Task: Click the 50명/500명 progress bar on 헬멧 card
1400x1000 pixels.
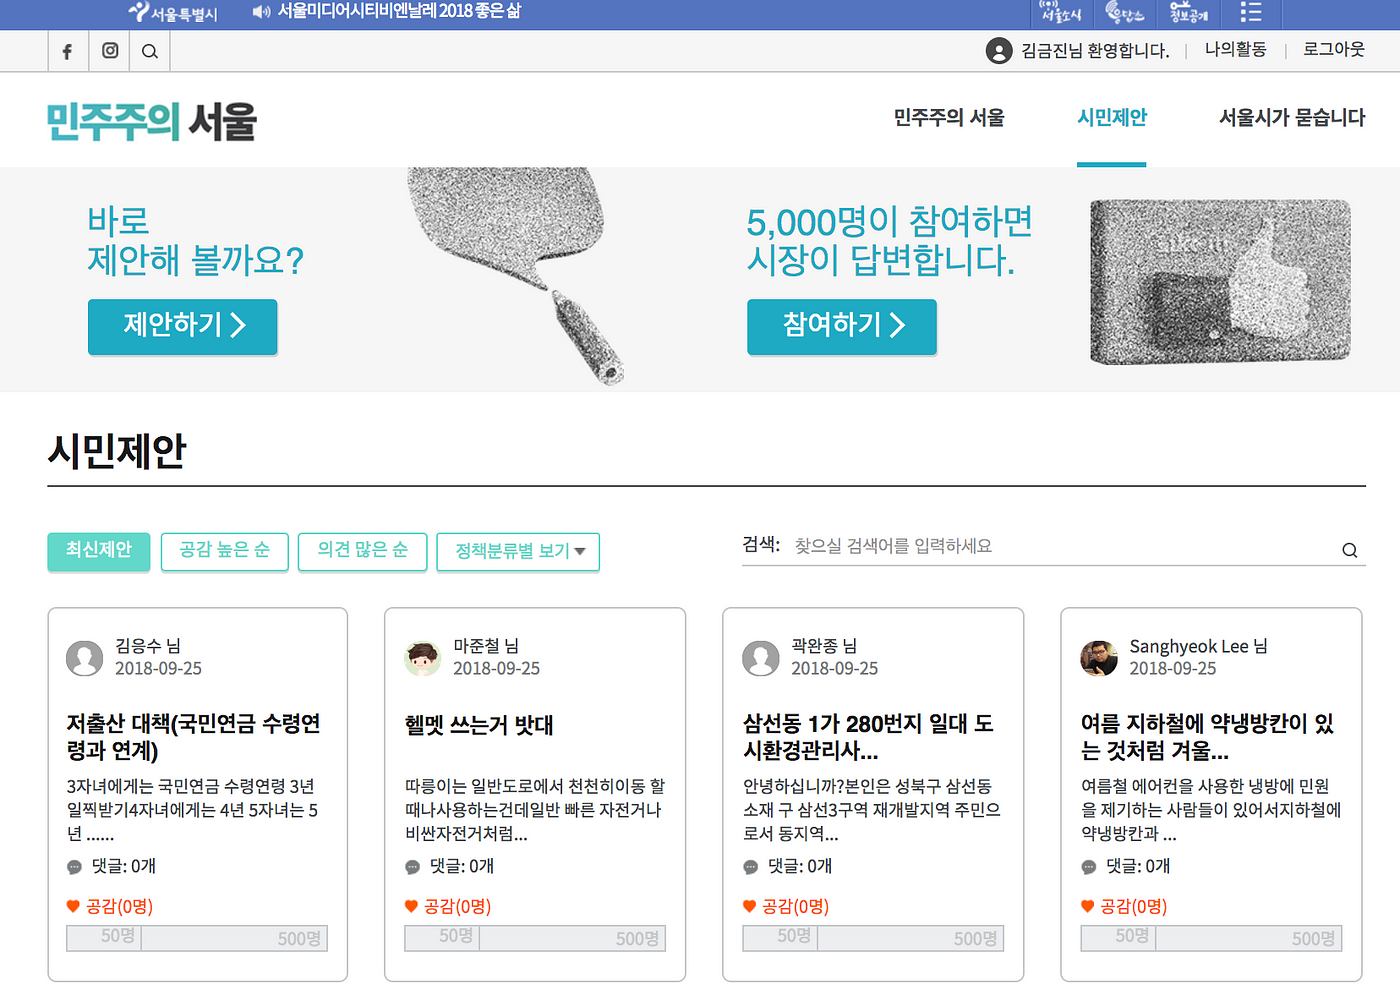Action: [535, 938]
